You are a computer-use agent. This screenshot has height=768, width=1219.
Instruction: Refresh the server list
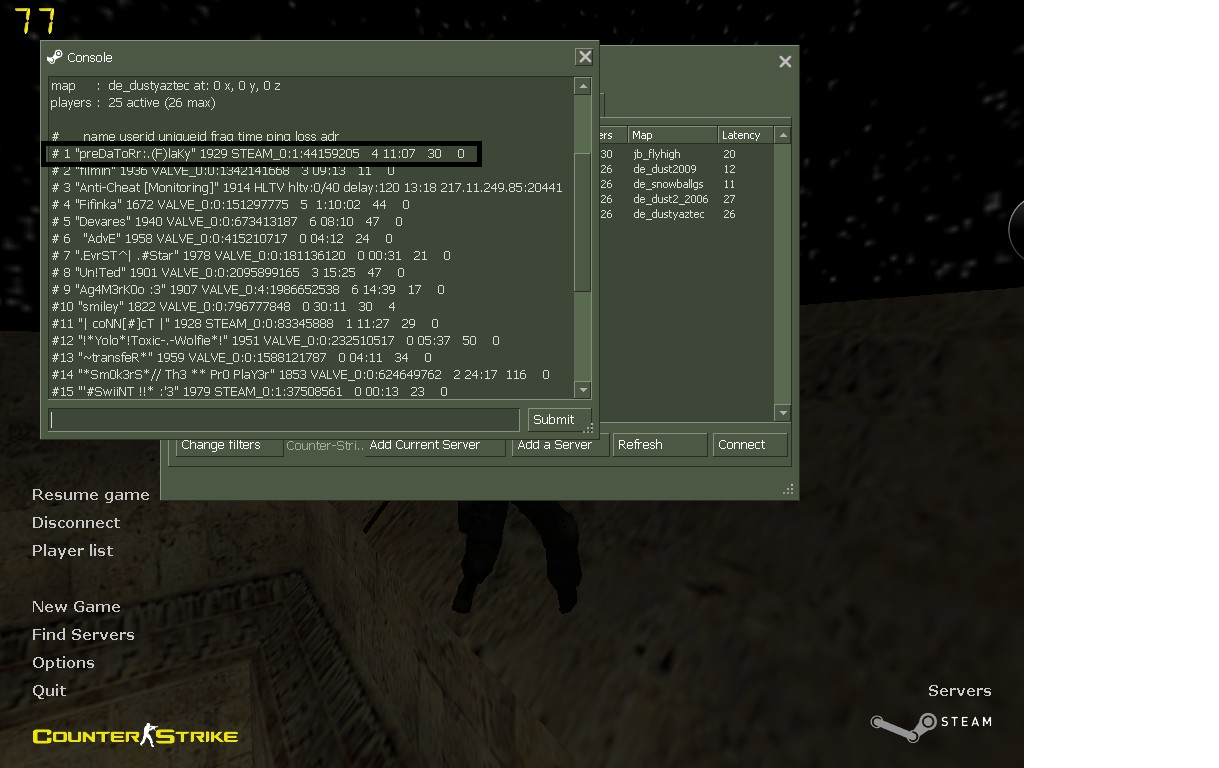pos(660,445)
